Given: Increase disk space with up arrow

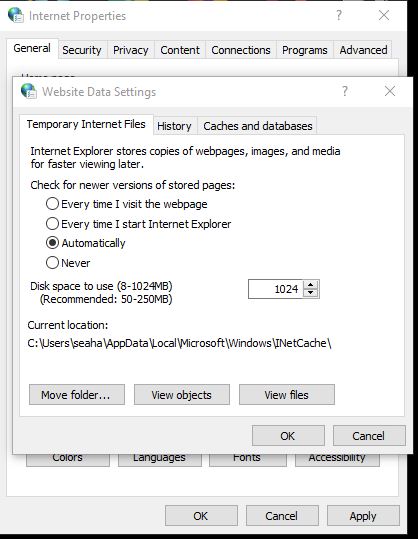Looking at the screenshot, I should coord(311,285).
